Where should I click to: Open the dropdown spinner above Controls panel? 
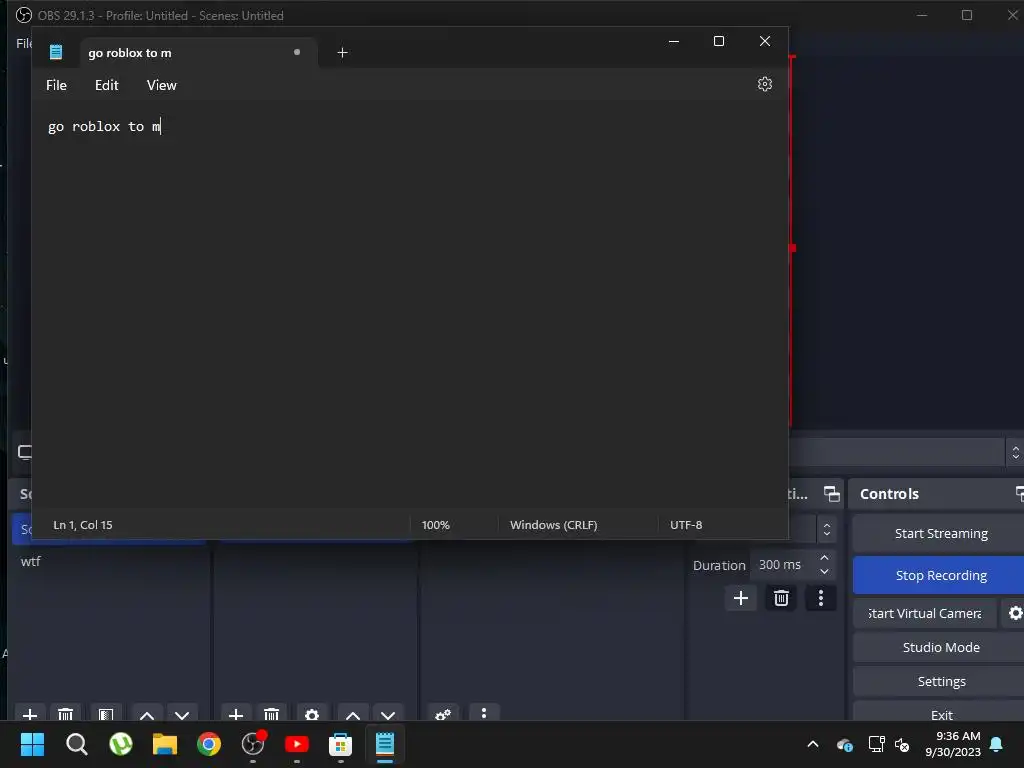pyautogui.click(x=1015, y=452)
